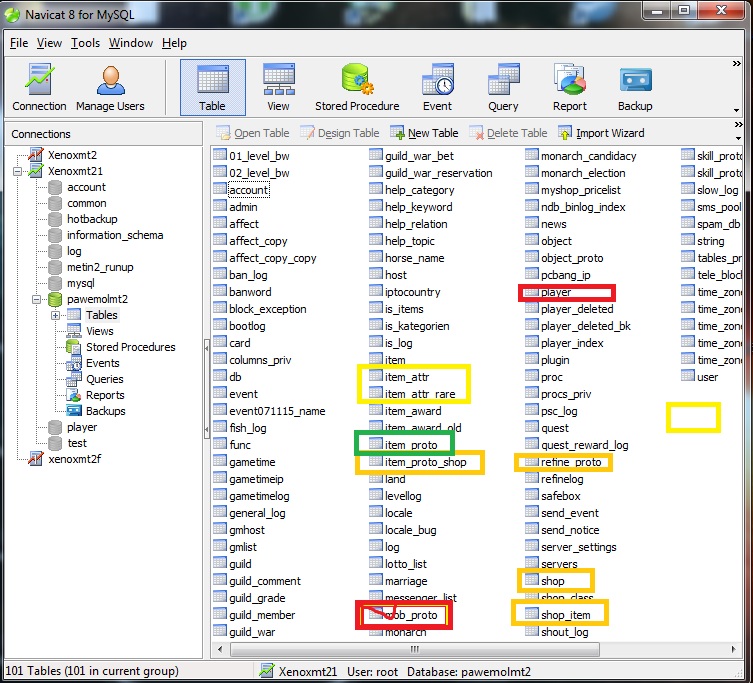Click the Views node icon in tree

point(74,331)
